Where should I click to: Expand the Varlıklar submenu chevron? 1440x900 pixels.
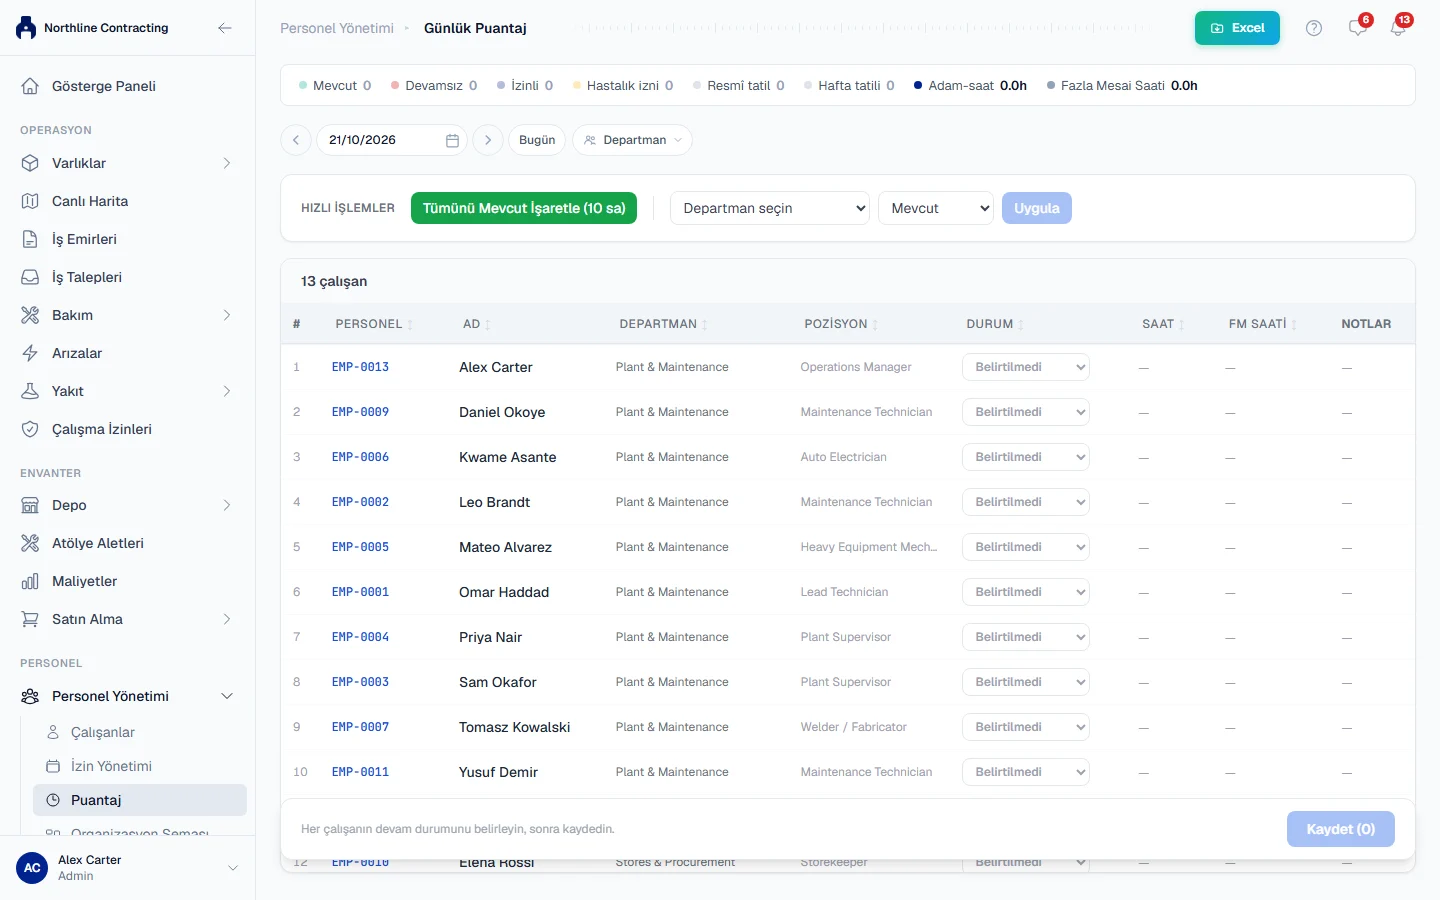(227, 163)
